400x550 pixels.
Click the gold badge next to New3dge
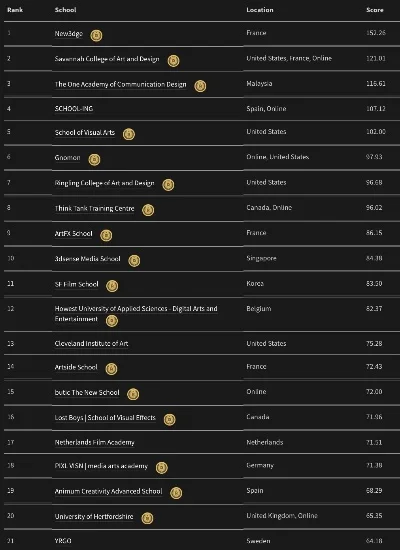[96, 35]
